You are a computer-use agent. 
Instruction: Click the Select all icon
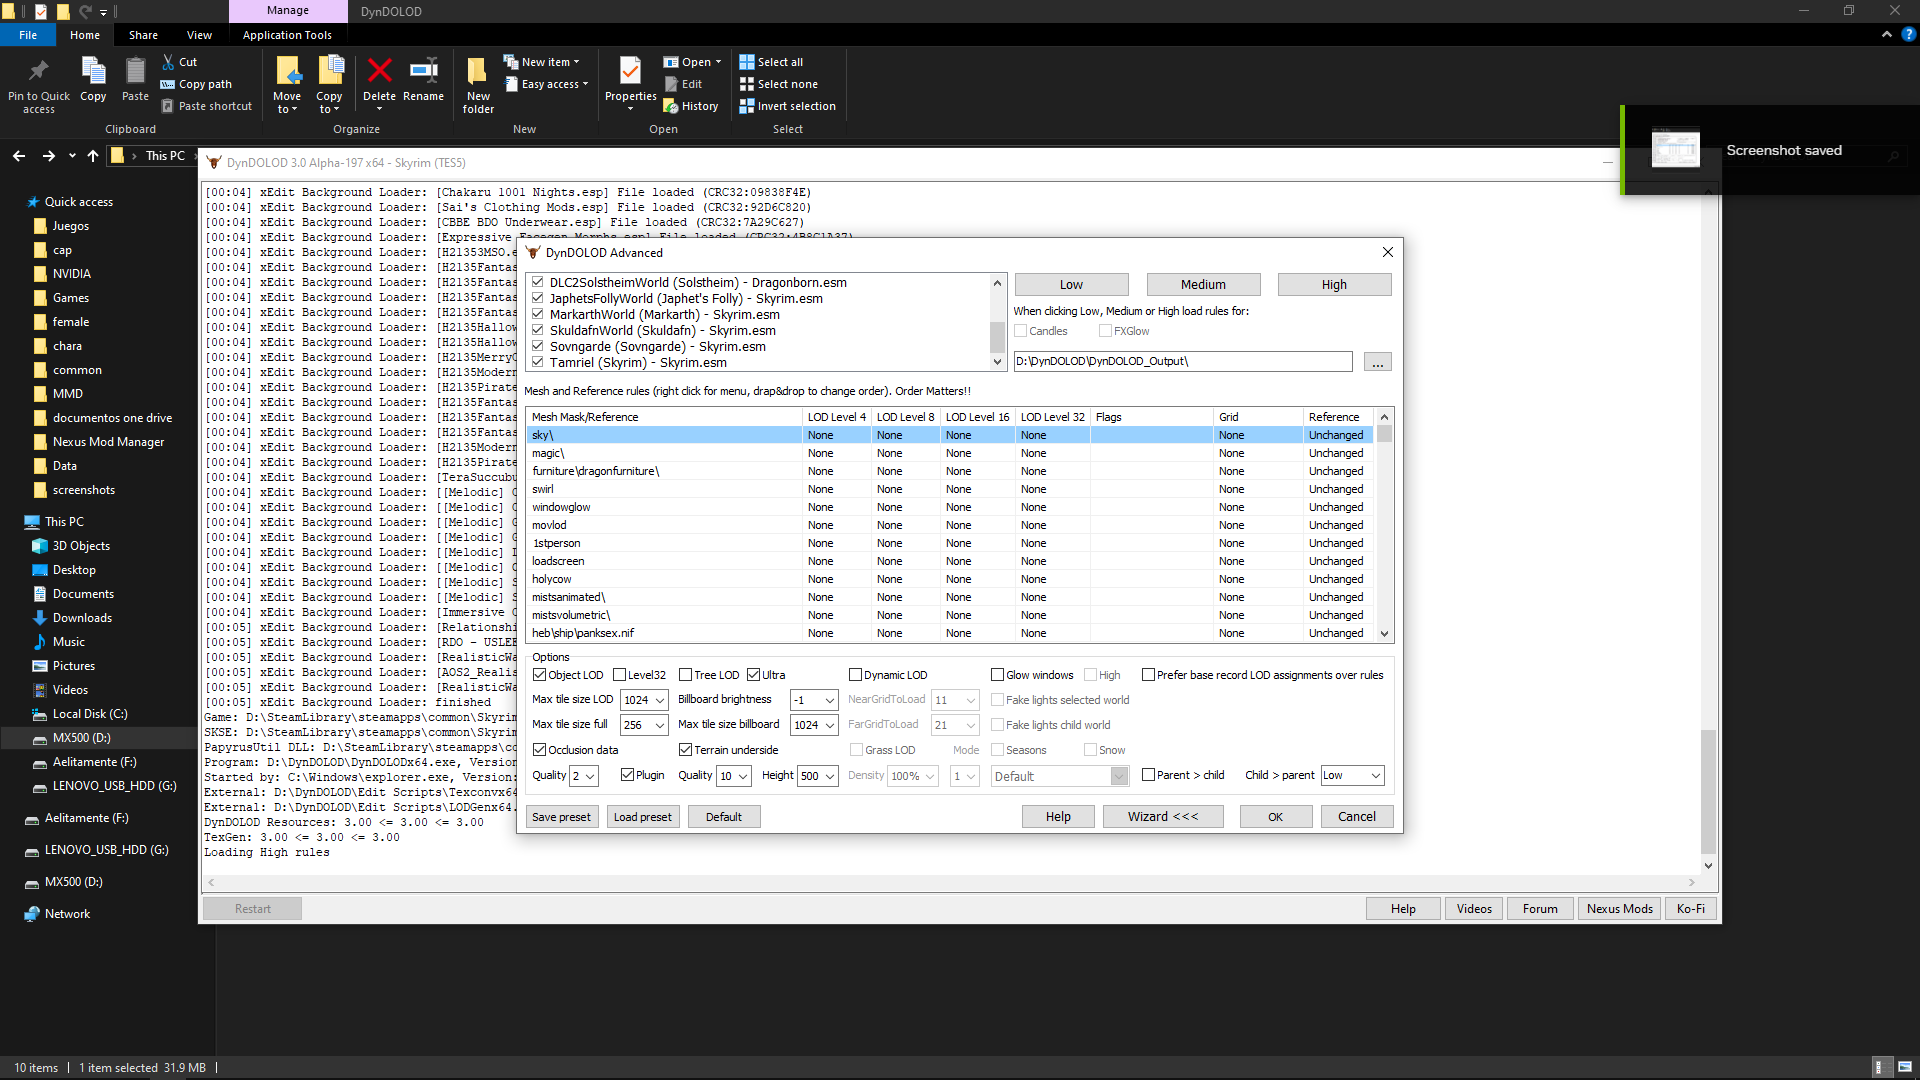tap(746, 62)
